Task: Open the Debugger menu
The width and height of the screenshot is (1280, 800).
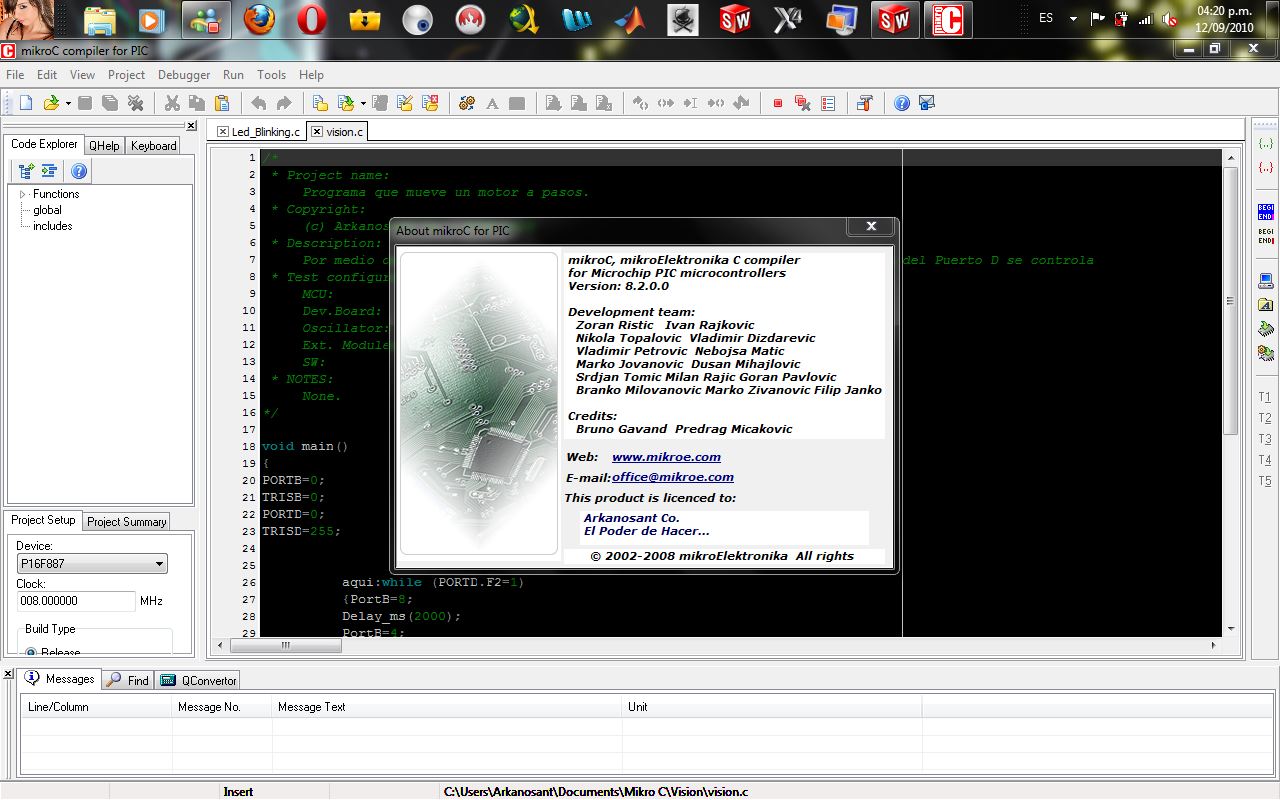Action: 184,74
